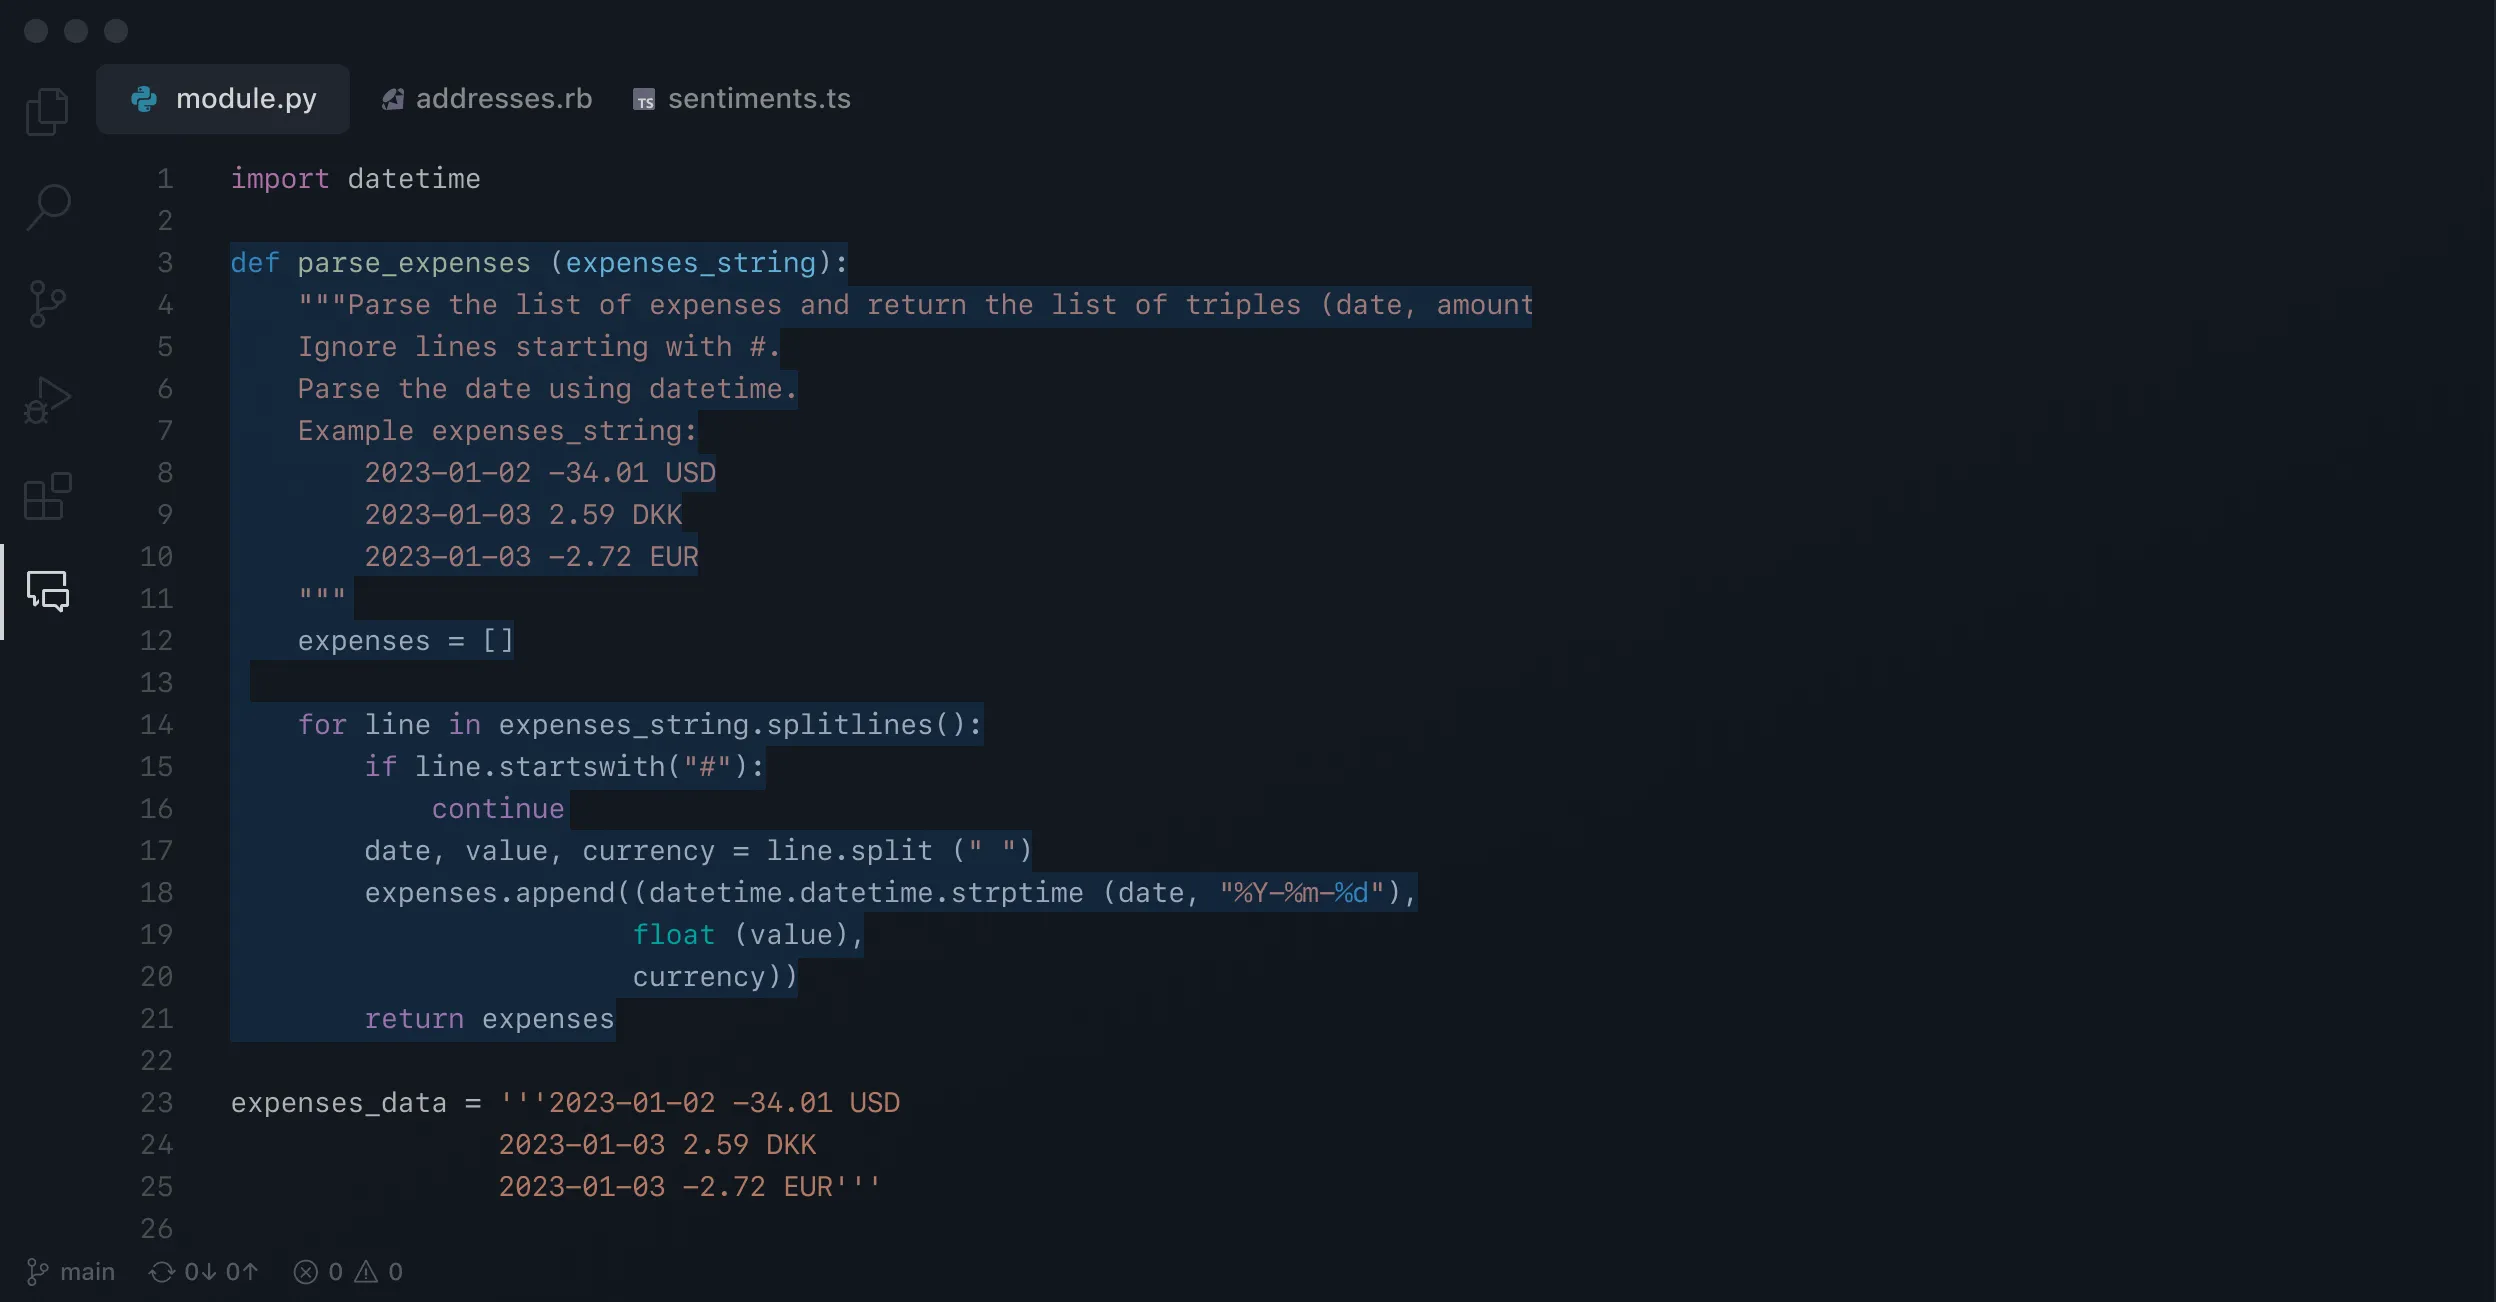The width and height of the screenshot is (2496, 1302).
Task: Click the "in" keyword on line 14
Action: pyautogui.click(x=464, y=725)
